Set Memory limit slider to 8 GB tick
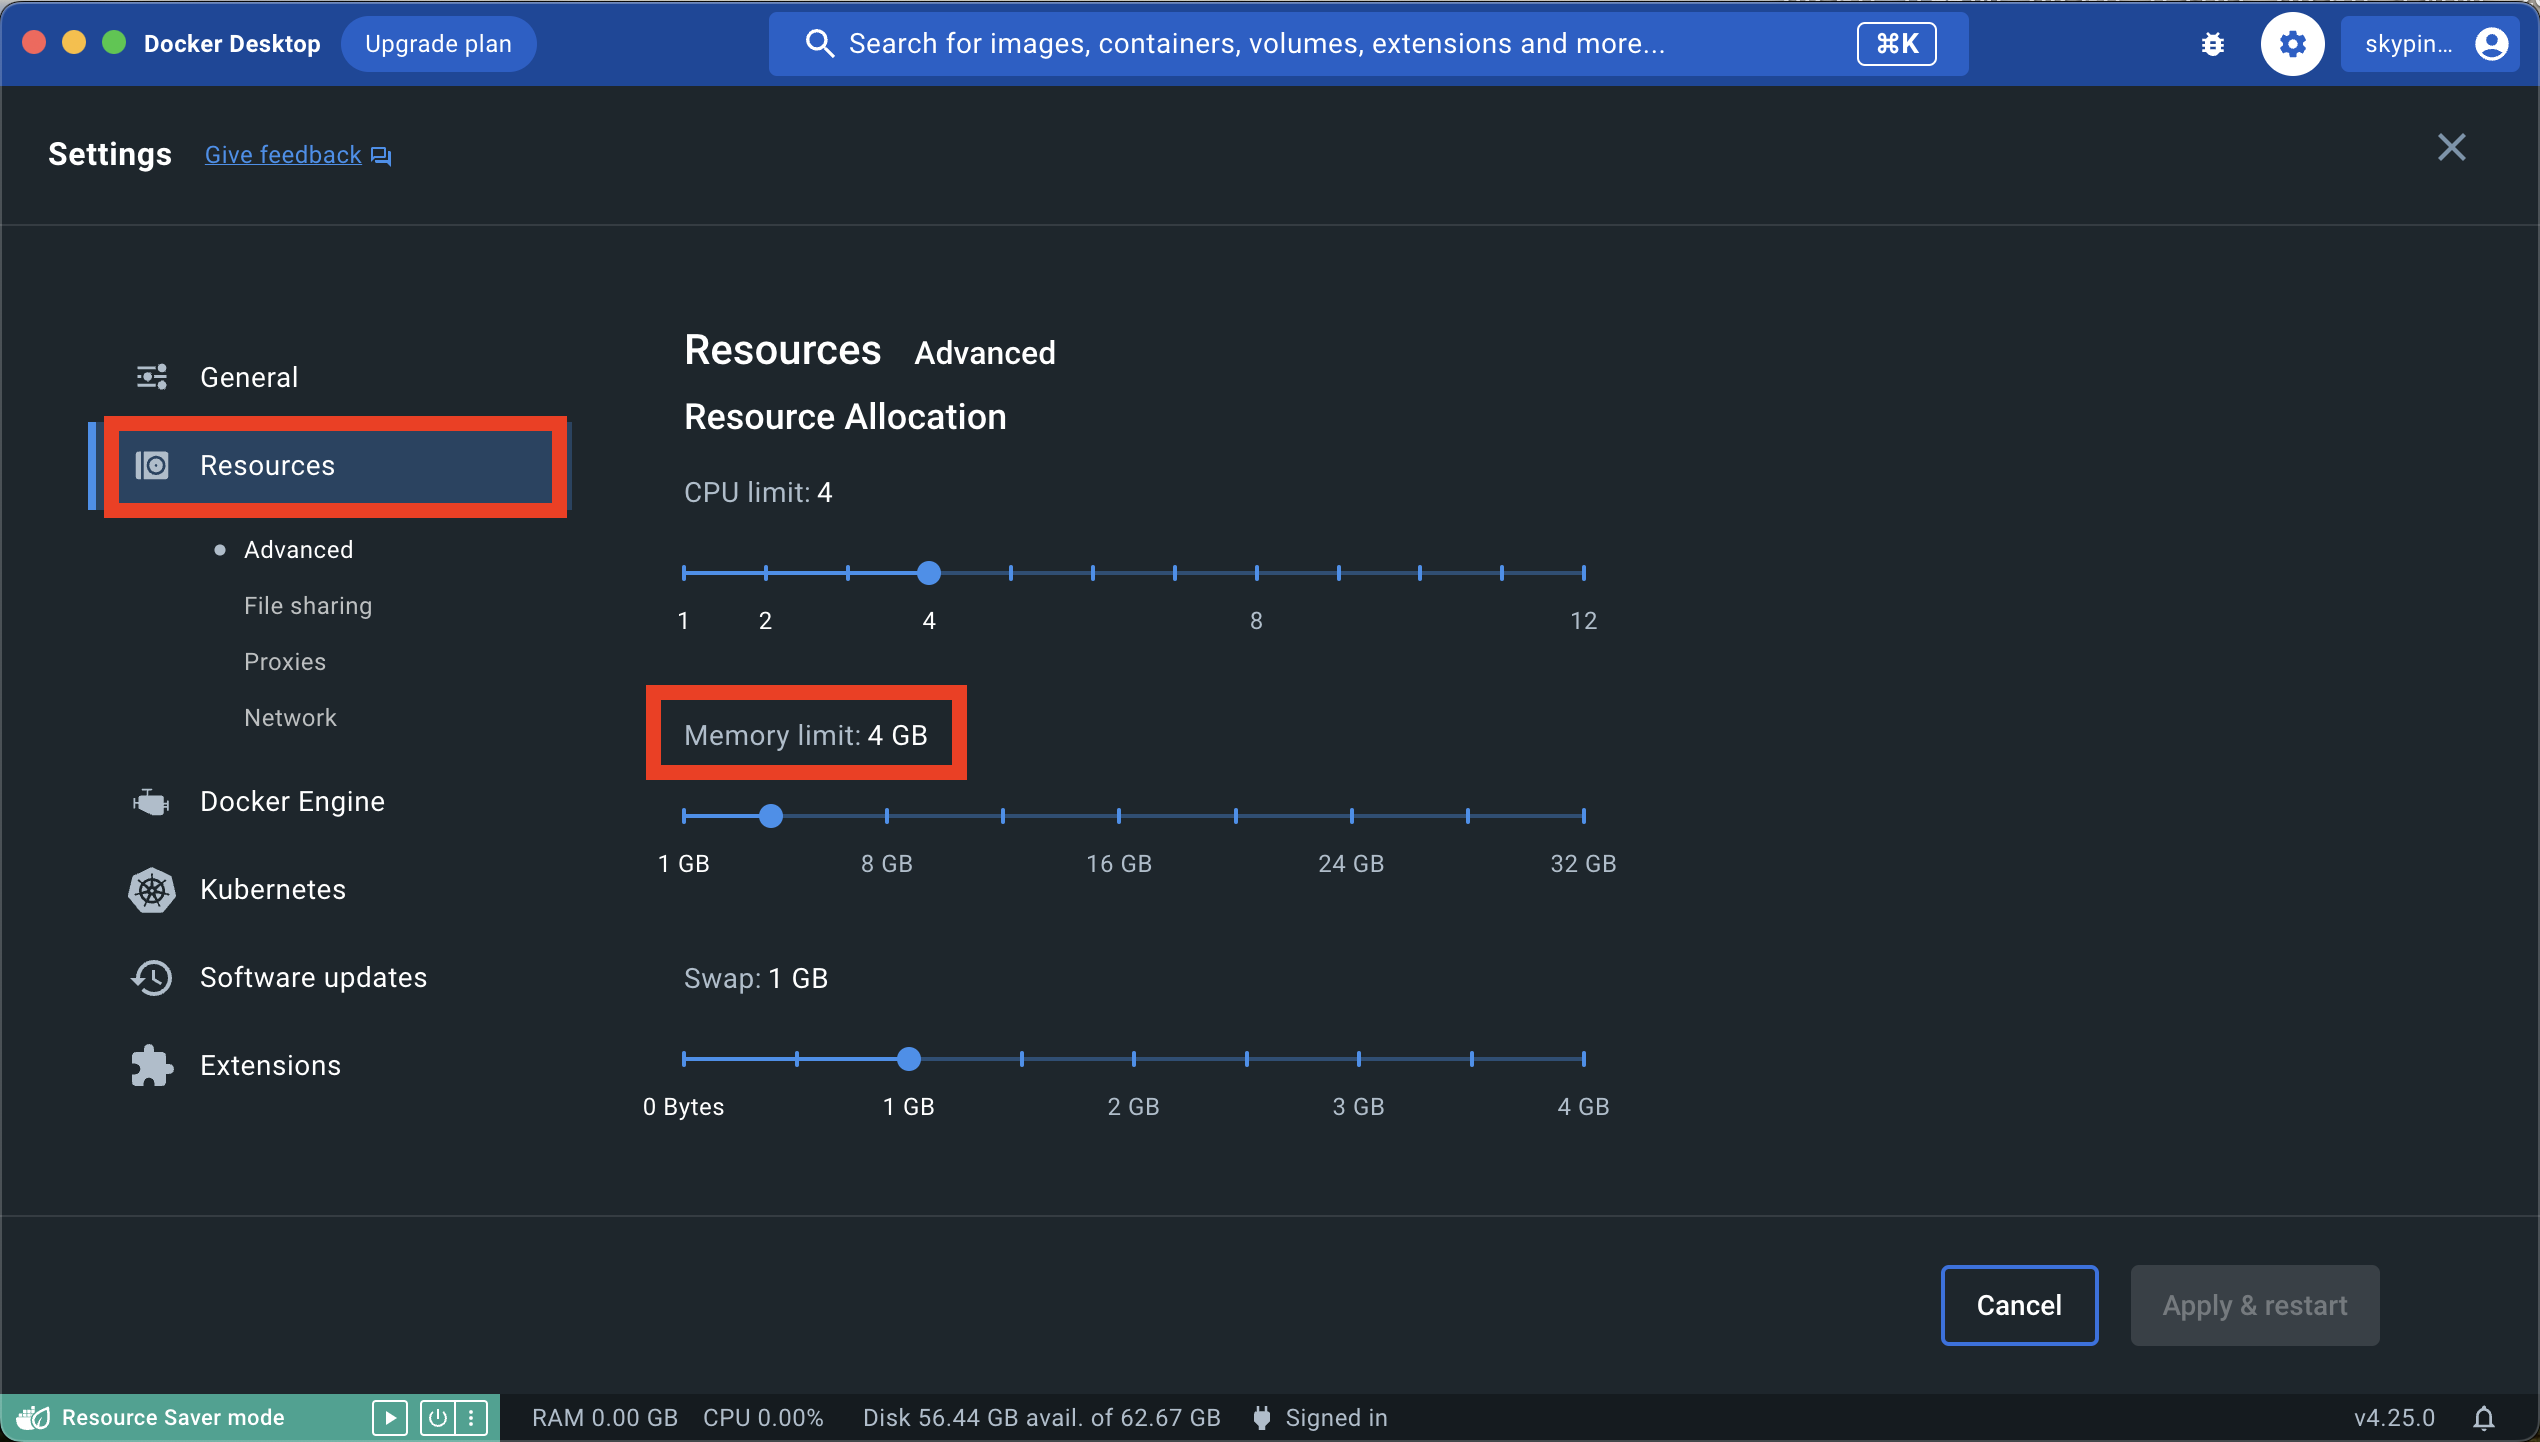 click(887, 816)
